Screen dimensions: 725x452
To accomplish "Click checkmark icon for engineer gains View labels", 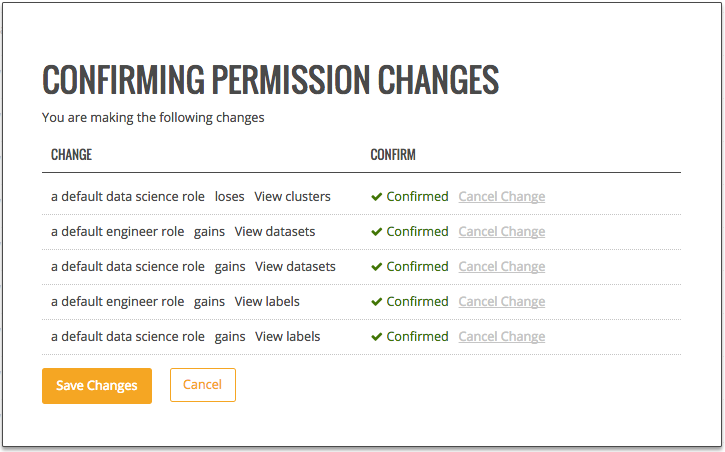I will pos(377,302).
